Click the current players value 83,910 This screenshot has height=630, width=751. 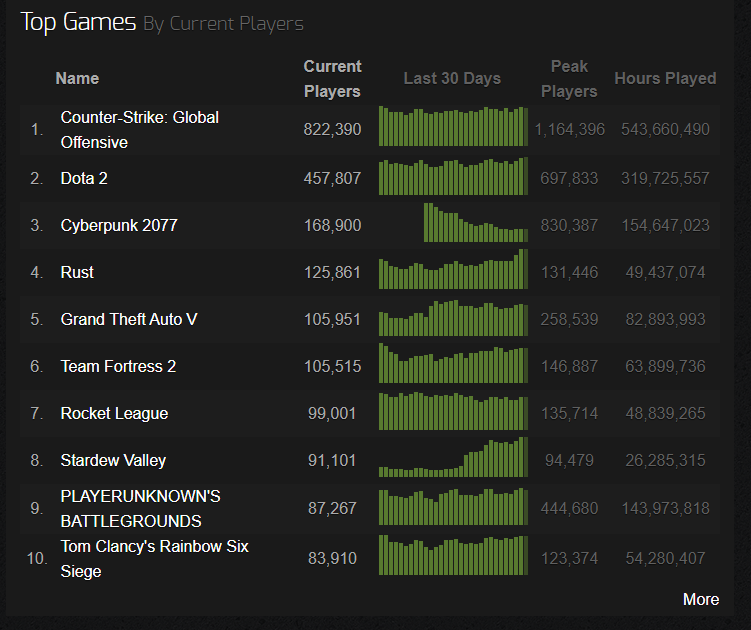click(332, 558)
